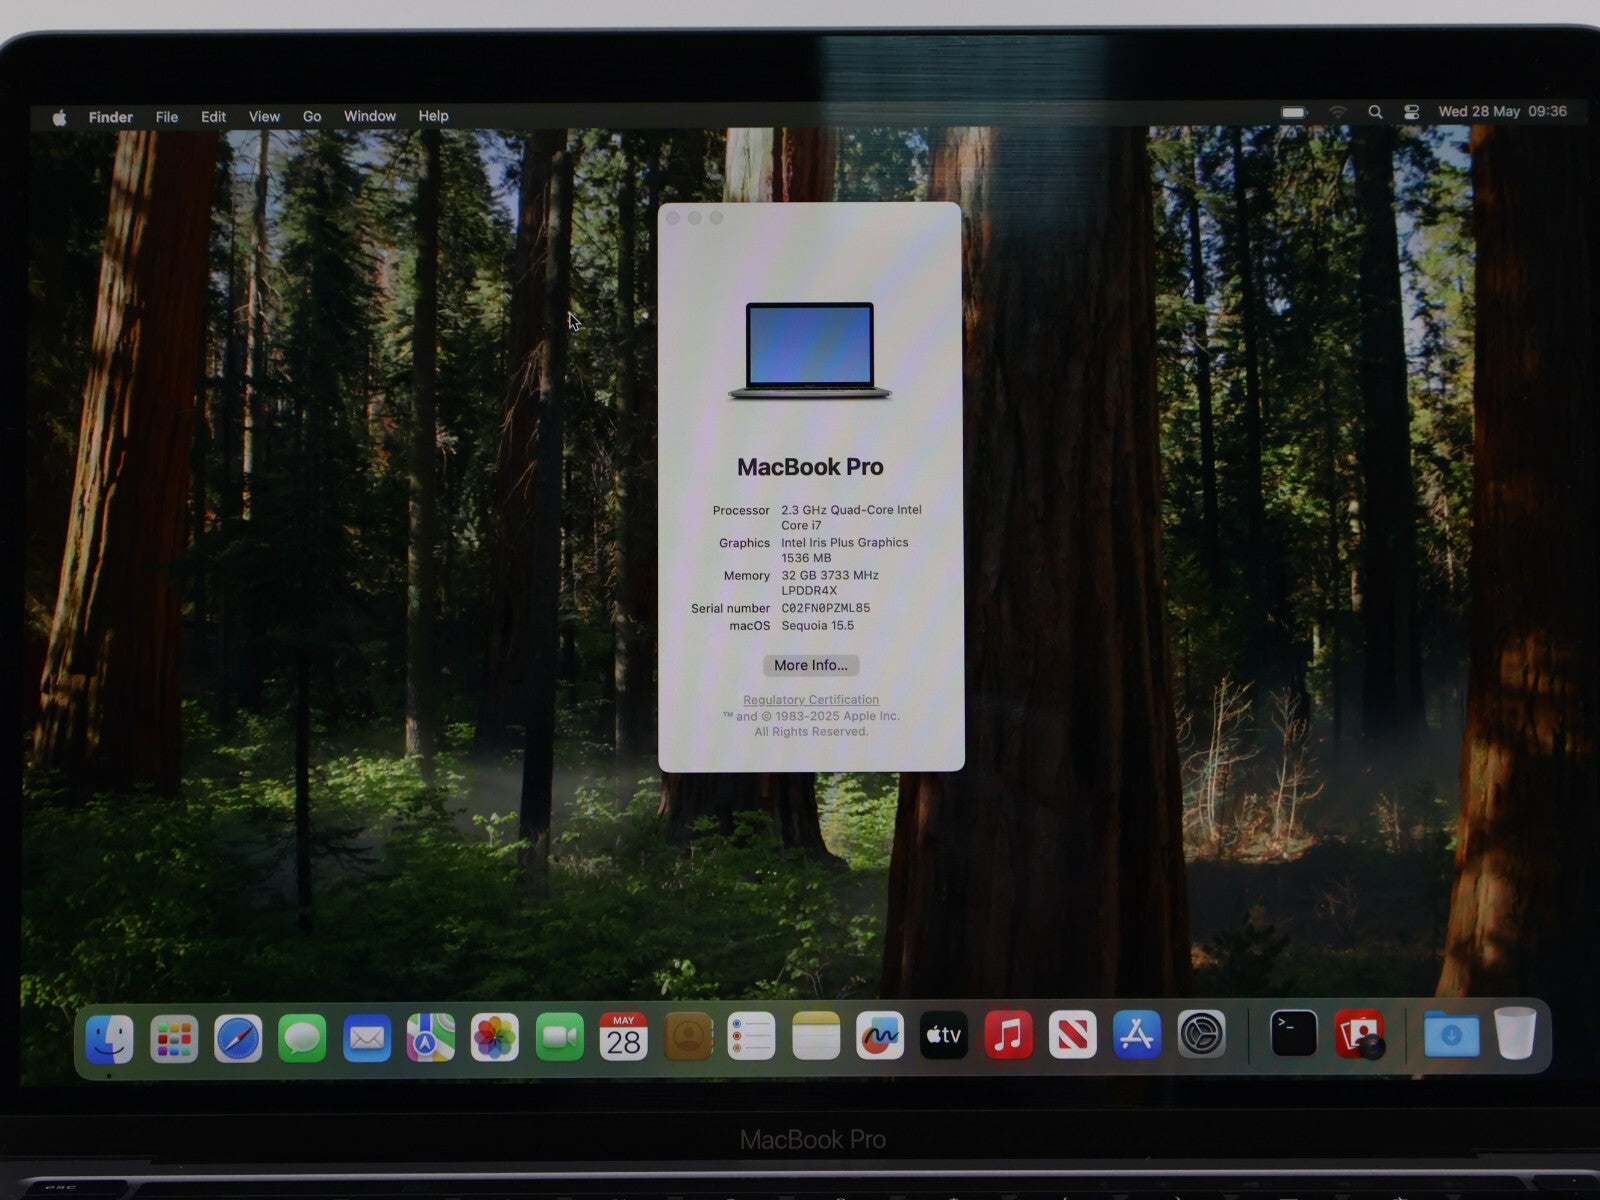Open the Window menu

370,116
